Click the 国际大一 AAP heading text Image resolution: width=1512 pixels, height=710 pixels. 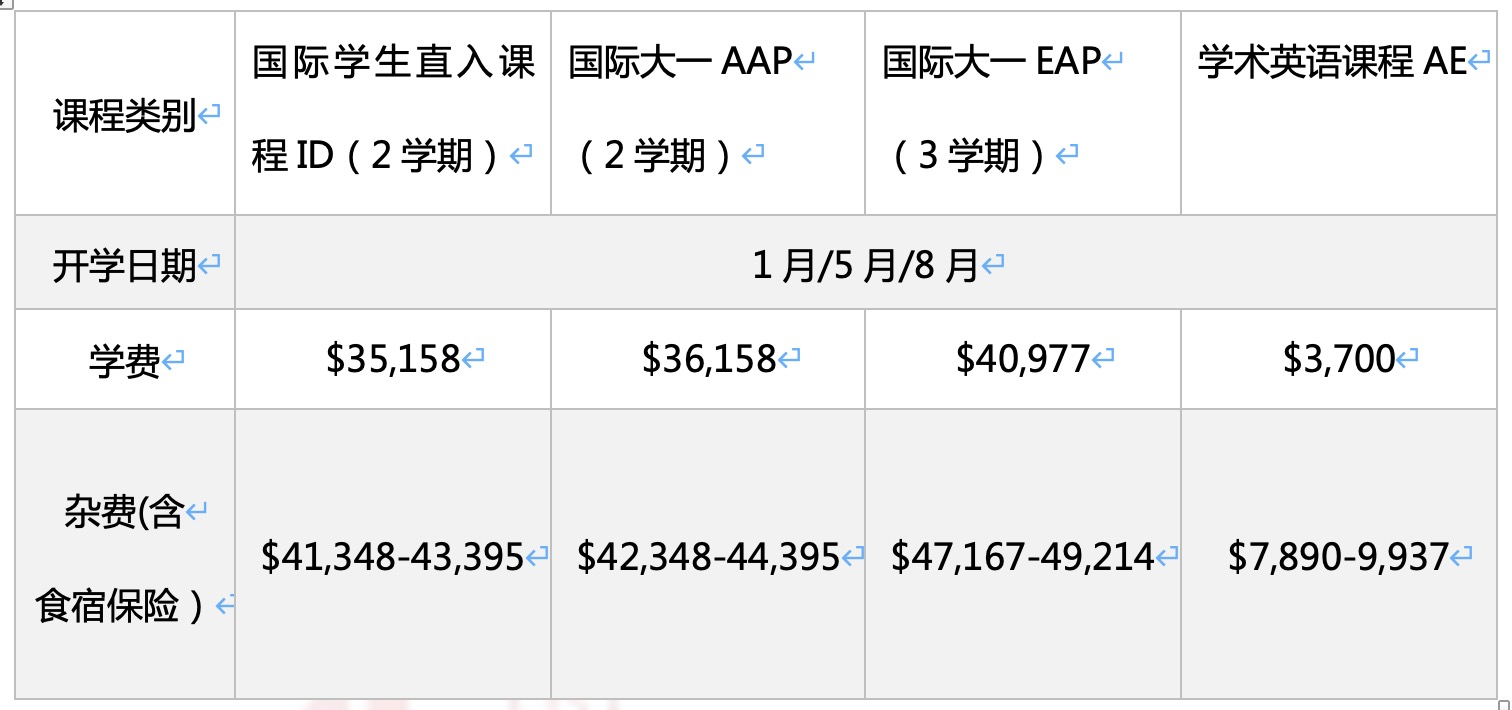(x=680, y=63)
